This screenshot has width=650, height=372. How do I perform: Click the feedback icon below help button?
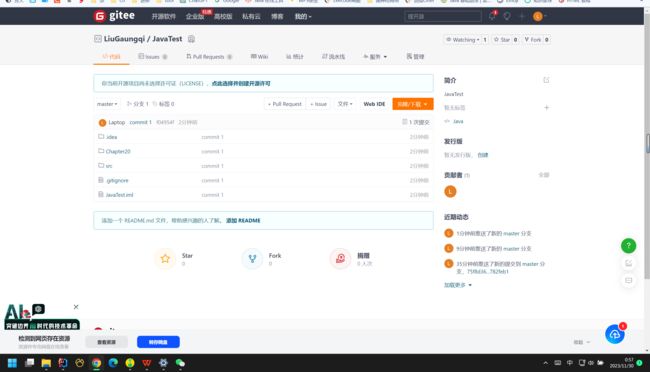(x=628, y=263)
